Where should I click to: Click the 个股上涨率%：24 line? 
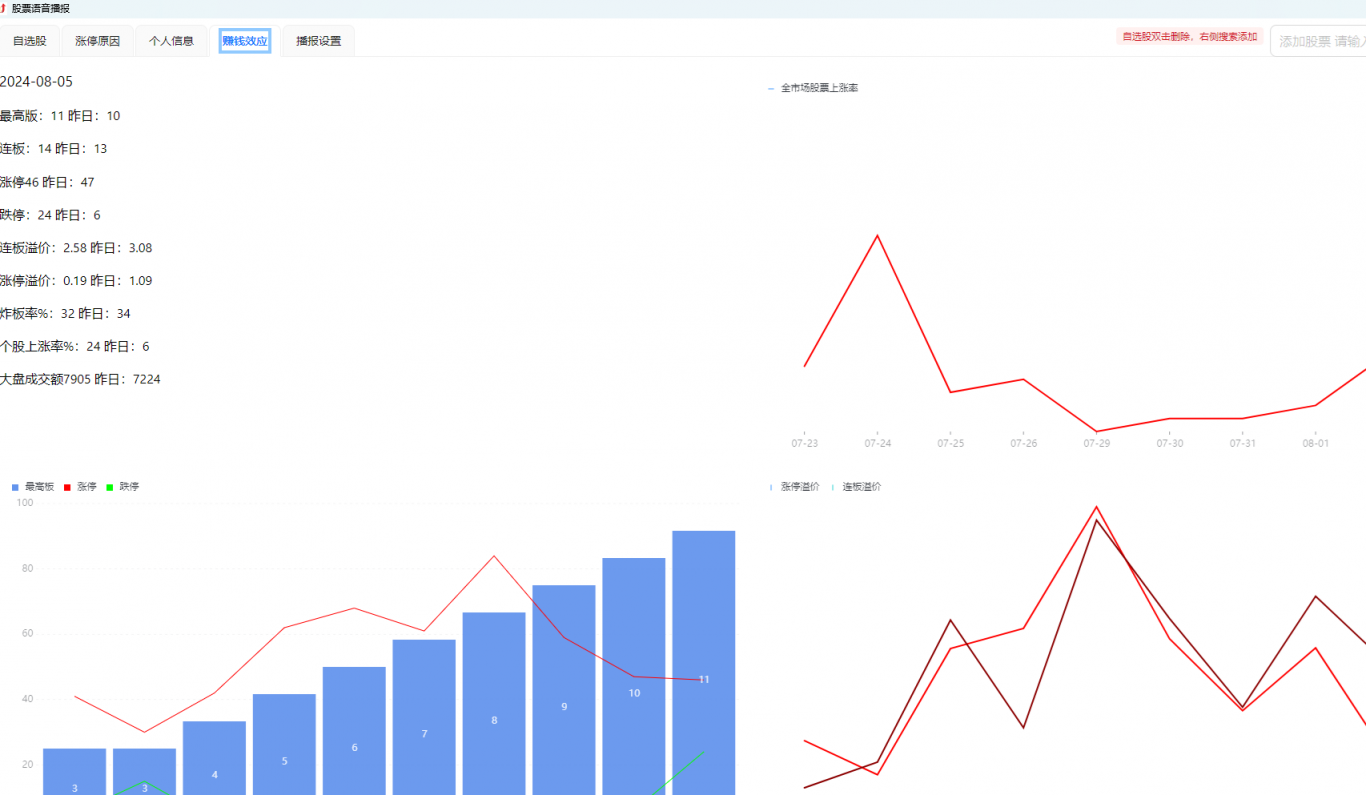pyautogui.click(x=75, y=347)
